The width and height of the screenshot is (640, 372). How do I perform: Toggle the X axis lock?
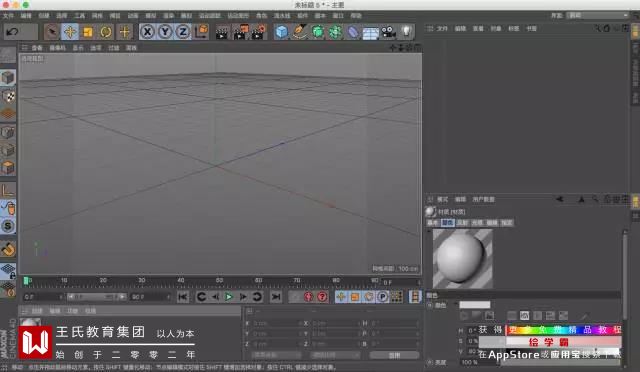(x=147, y=31)
